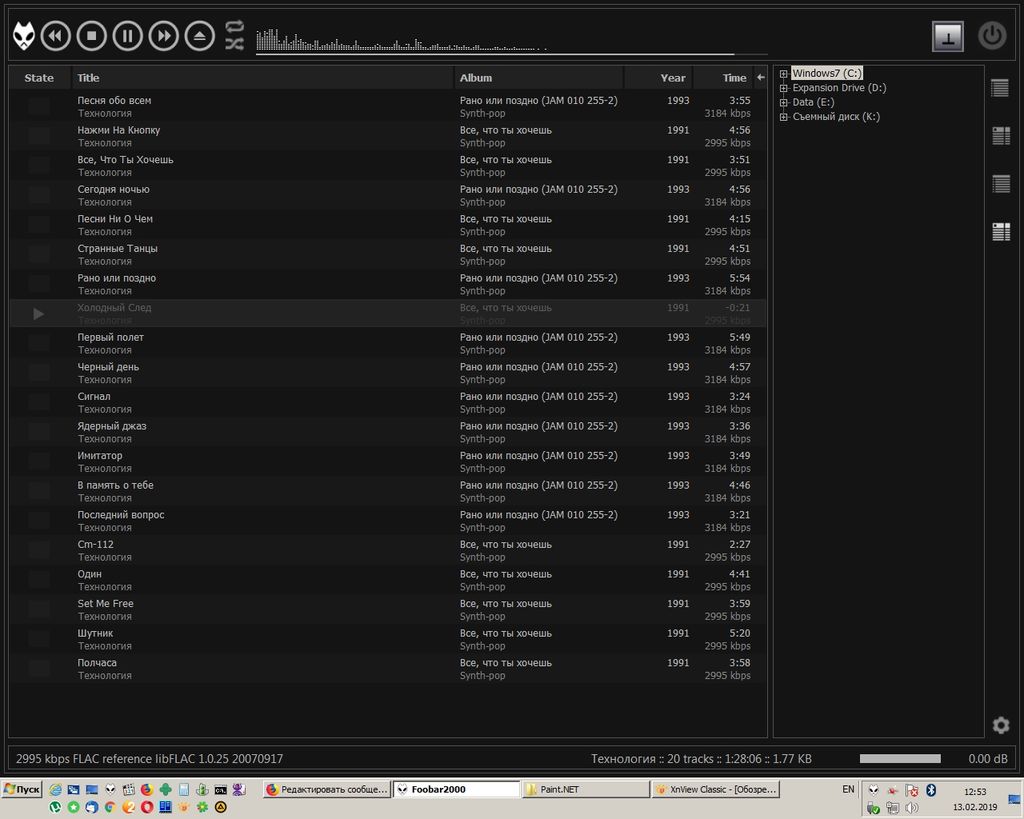The height and width of the screenshot is (819, 1024).
Task: Open the system volume speaker tray icon
Action: coord(912,807)
